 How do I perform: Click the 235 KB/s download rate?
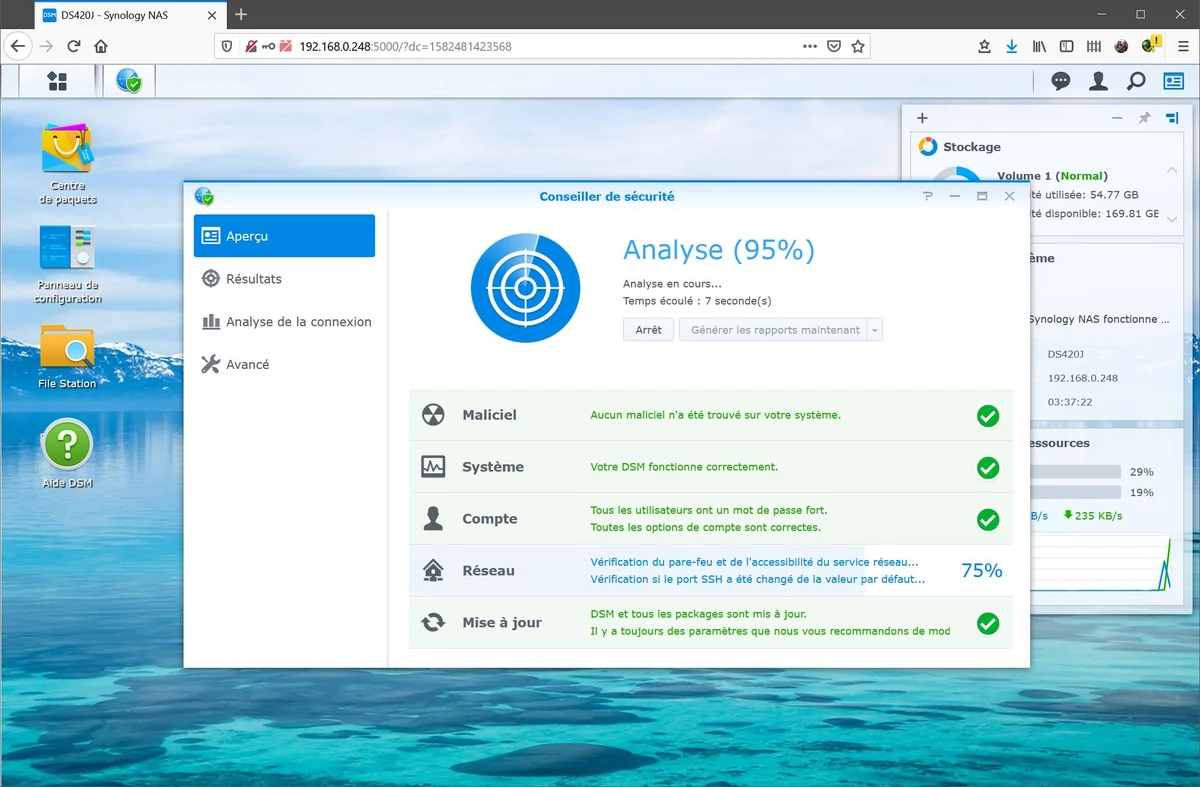tap(1092, 516)
